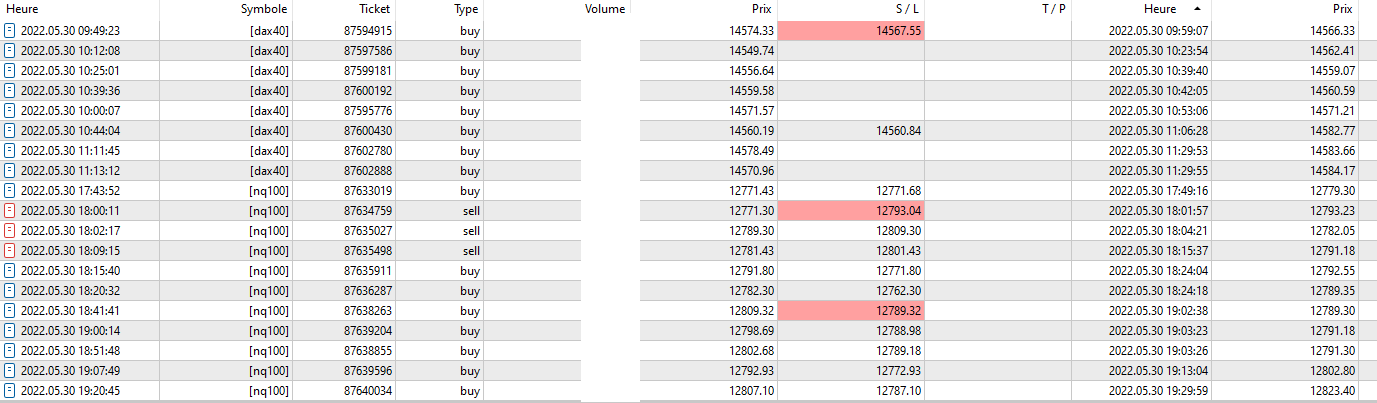
Task: Toggle the sort arrow on closing Heure header
Action: click(x=1197, y=9)
